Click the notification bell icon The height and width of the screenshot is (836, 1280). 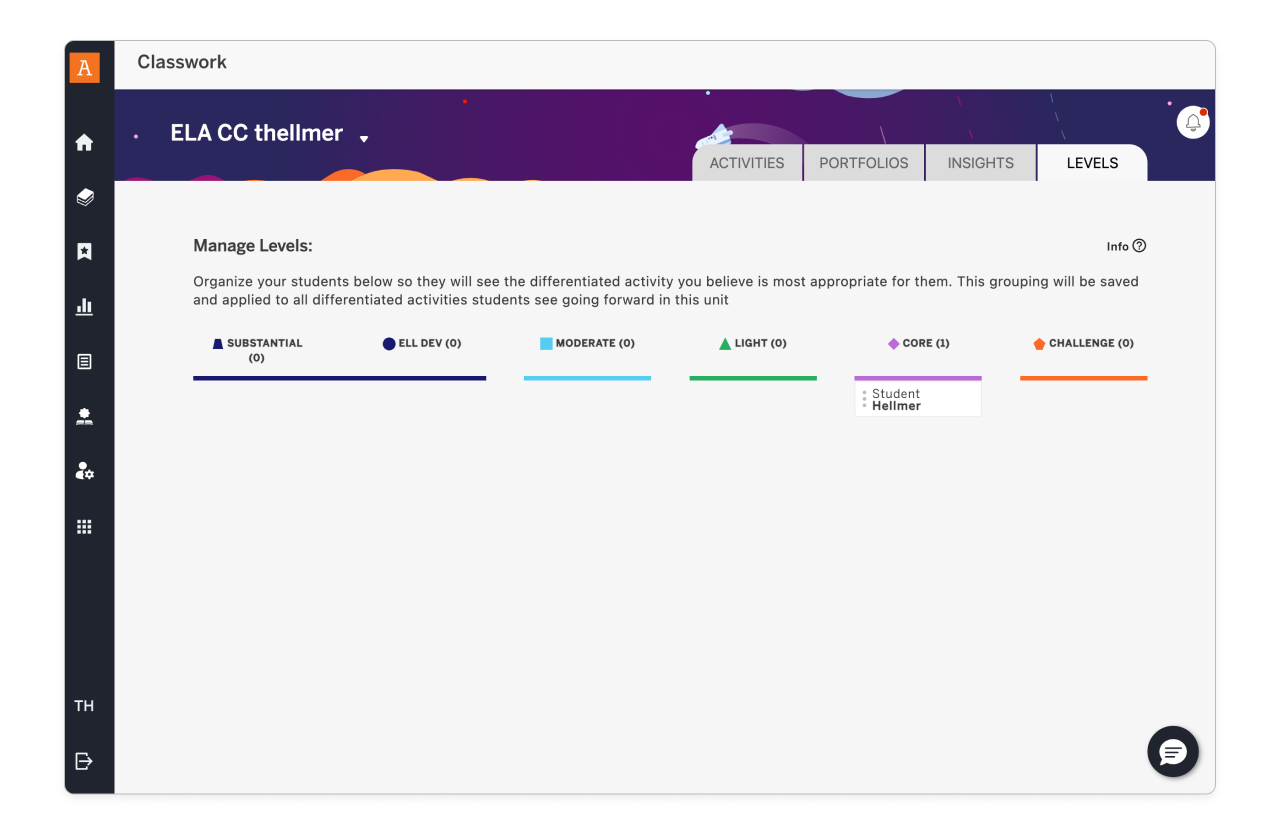1193,123
